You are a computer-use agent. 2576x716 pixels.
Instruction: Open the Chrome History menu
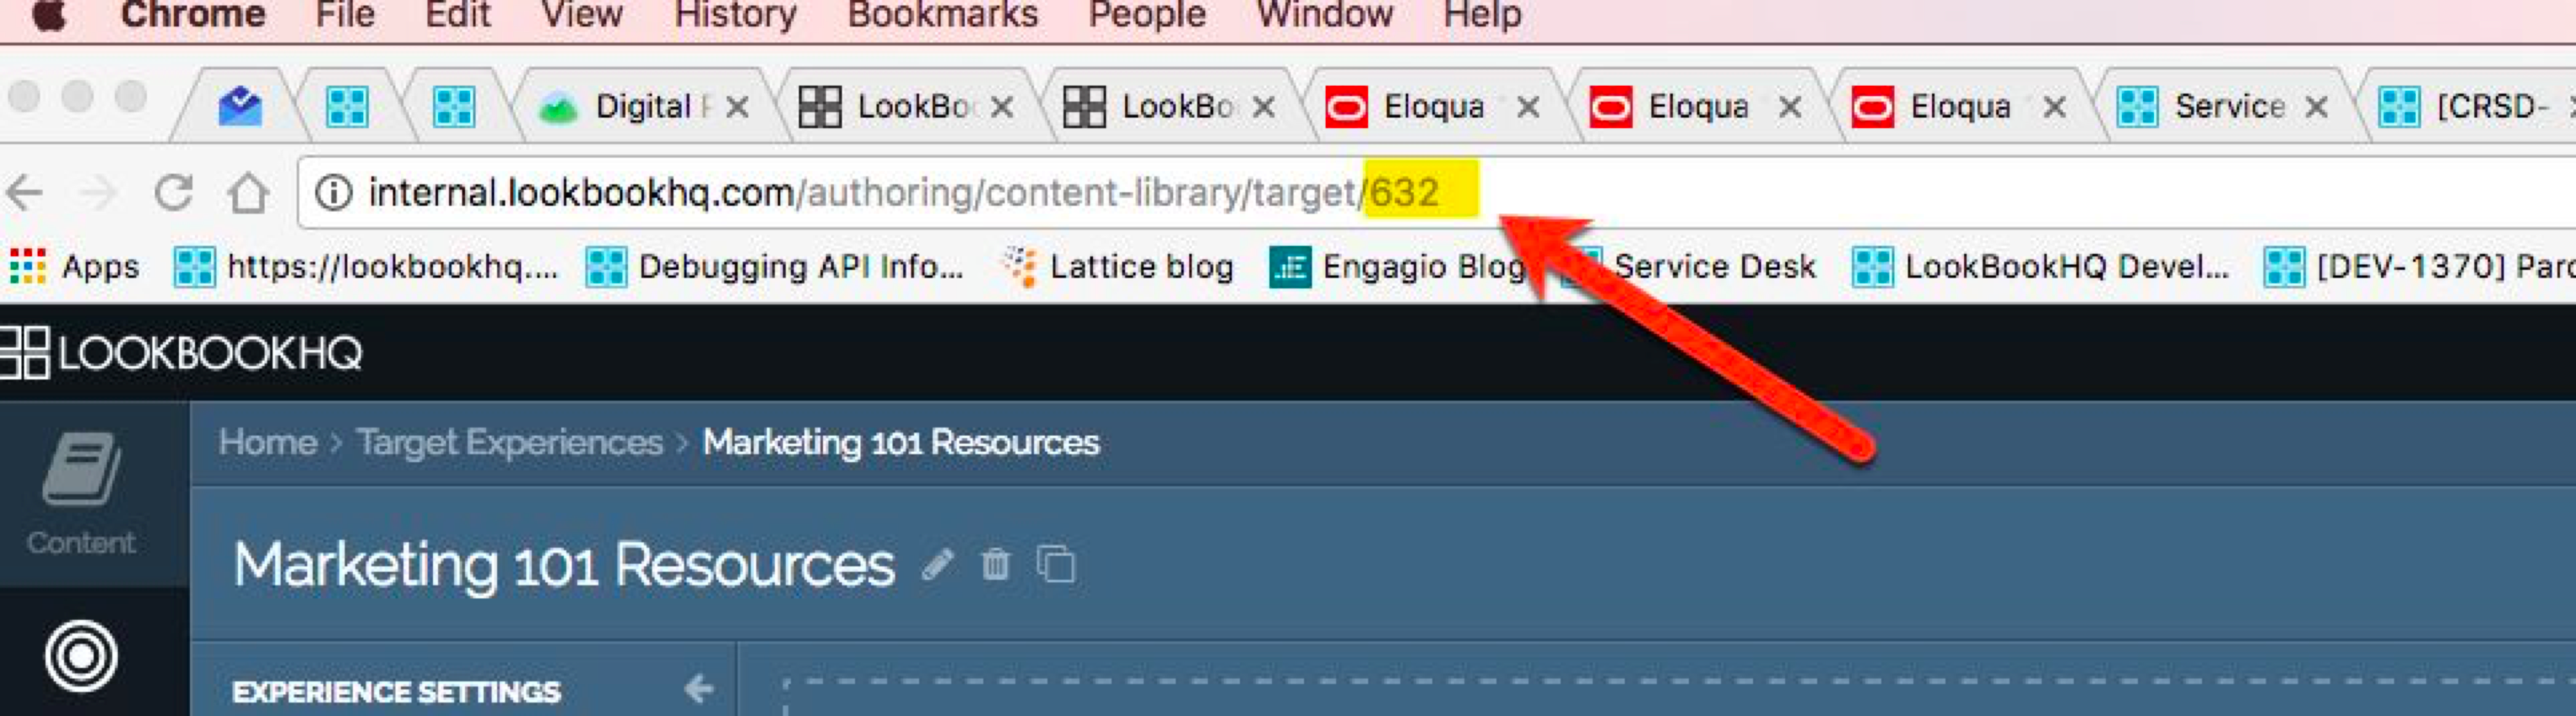(x=735, y=15)
